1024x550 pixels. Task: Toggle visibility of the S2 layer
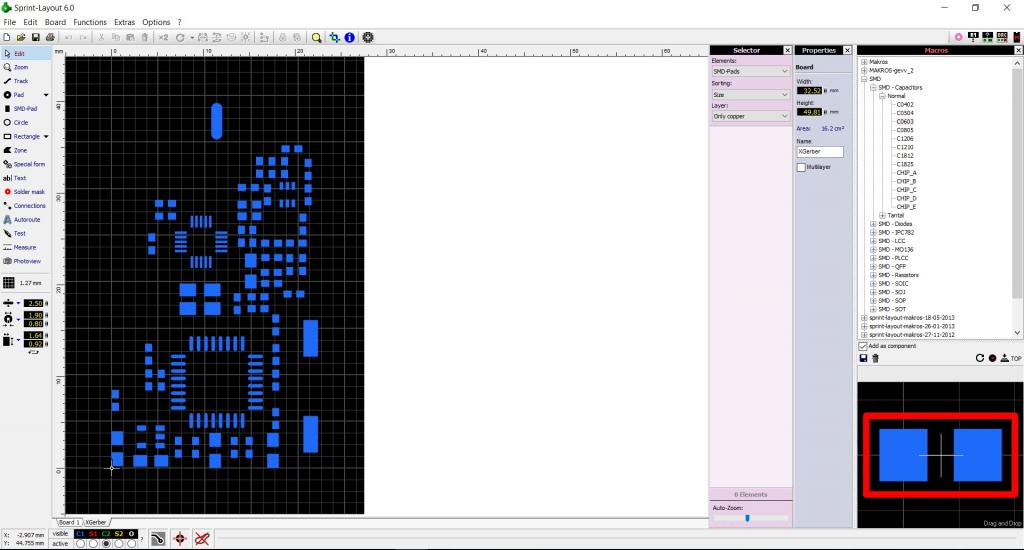click(119, 534)
